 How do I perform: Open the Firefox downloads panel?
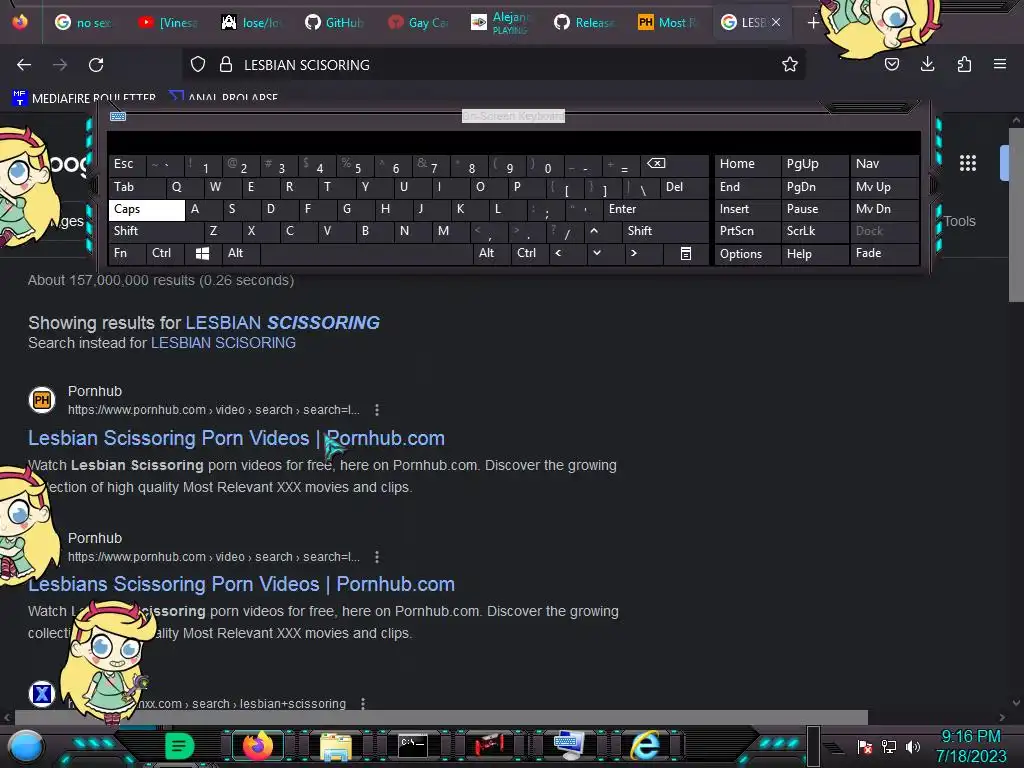click(927, 64)
